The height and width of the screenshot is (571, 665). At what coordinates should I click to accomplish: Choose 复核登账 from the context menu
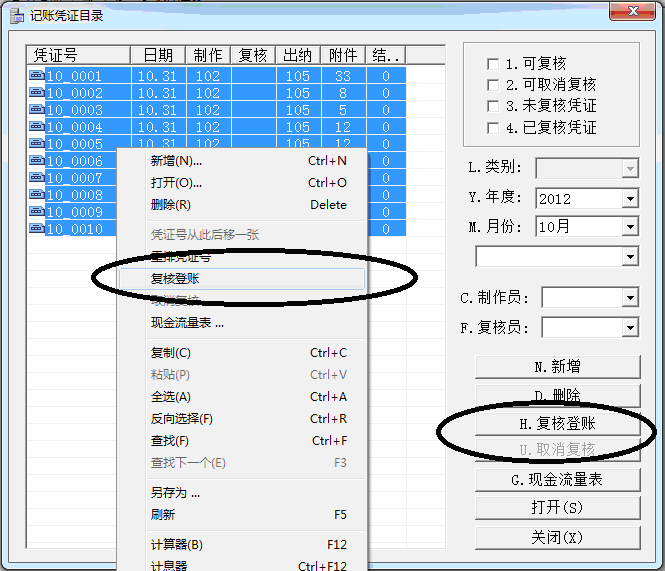[x=175, y=279]
